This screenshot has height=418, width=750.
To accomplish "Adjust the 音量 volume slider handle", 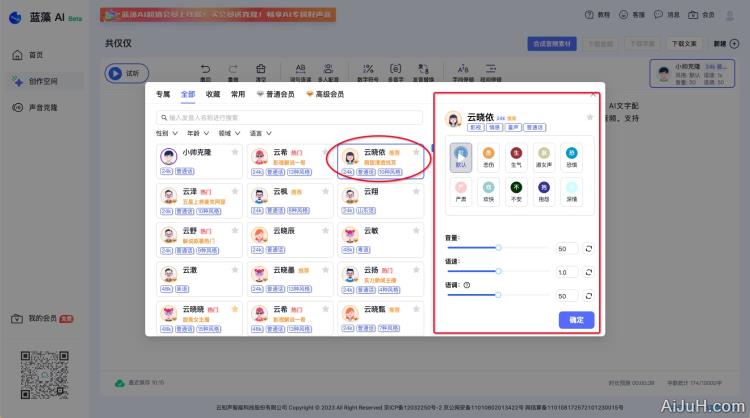I will tap(498, 248).
